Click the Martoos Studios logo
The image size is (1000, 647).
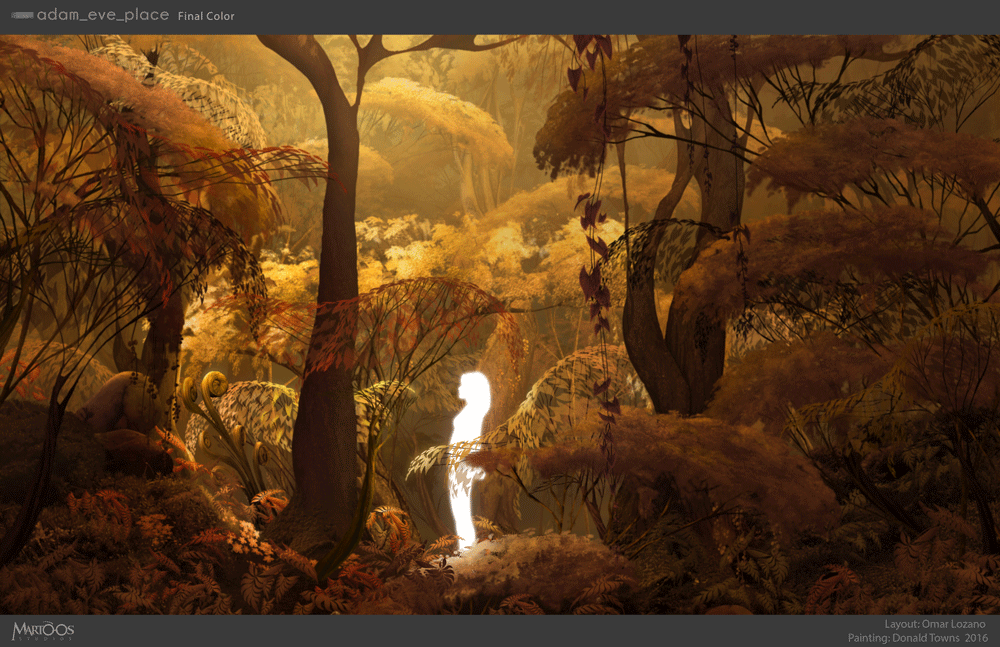pos(43,631)
